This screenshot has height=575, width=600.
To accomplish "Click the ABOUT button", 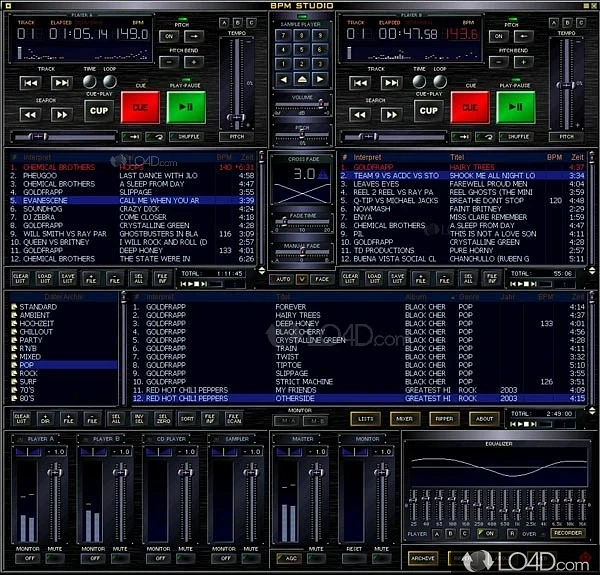I will (x=483, y=418).
